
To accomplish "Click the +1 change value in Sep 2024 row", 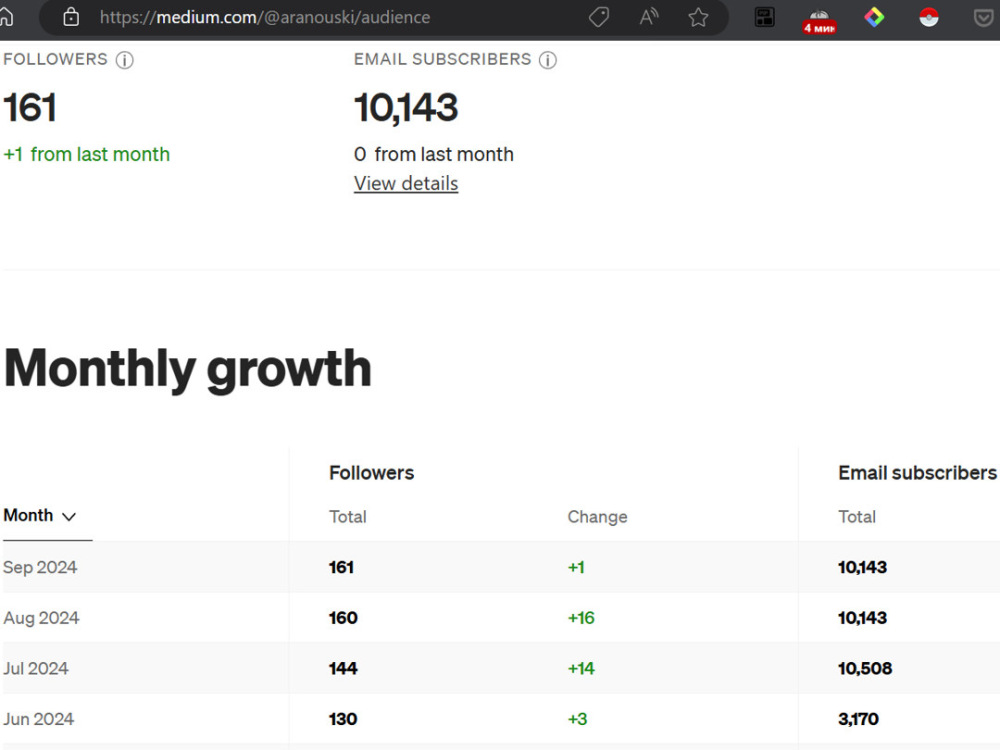I will [x=576, y=567].
